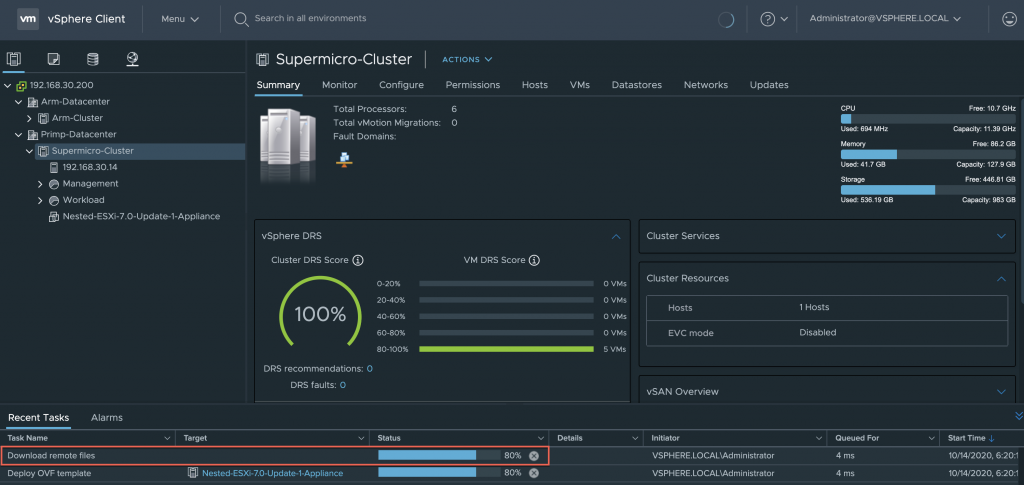Screen dimensions: 1024x485
Task: Expand the Arm-Cluster tree node
Action: pyautogui.click(x=30, y=118)
